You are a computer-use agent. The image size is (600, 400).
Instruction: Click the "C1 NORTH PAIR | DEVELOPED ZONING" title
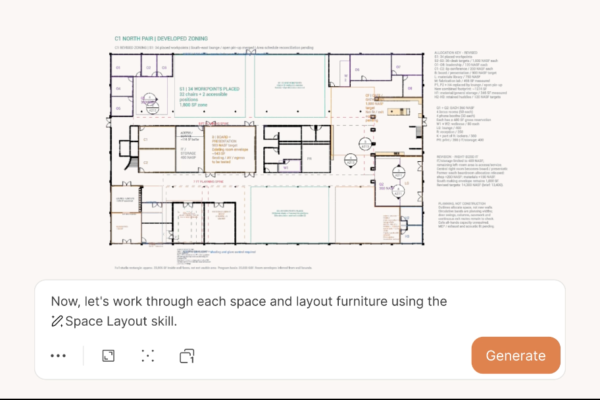[161, 39]
